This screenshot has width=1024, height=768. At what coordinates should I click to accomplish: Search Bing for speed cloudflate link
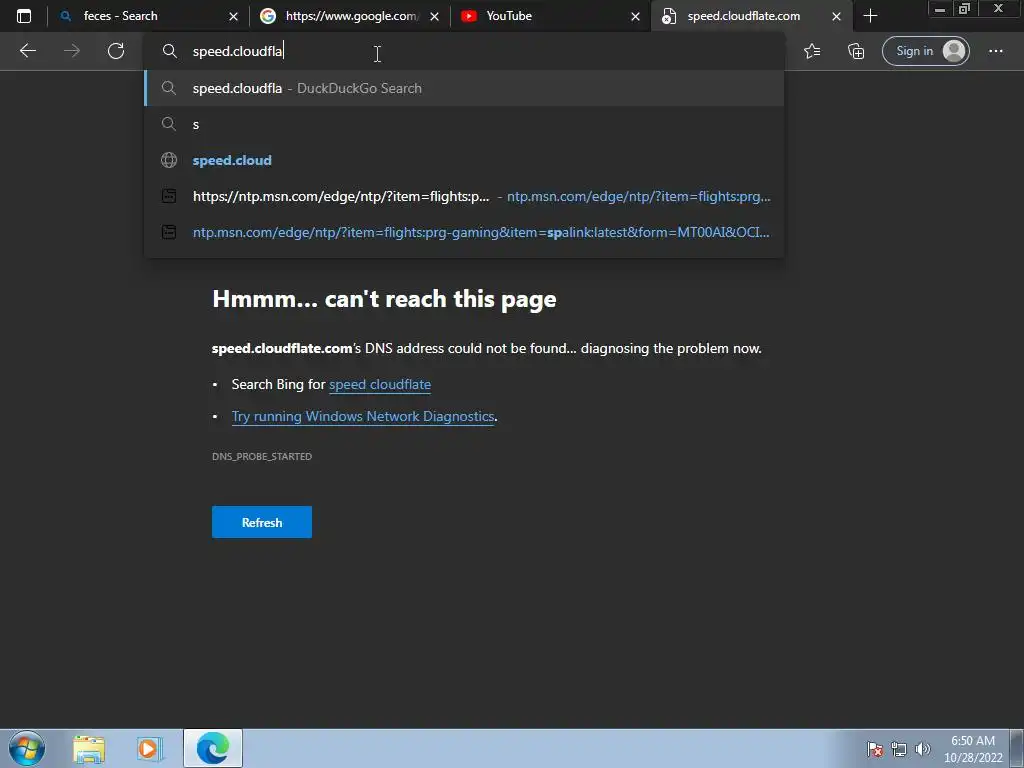(379, 385)
